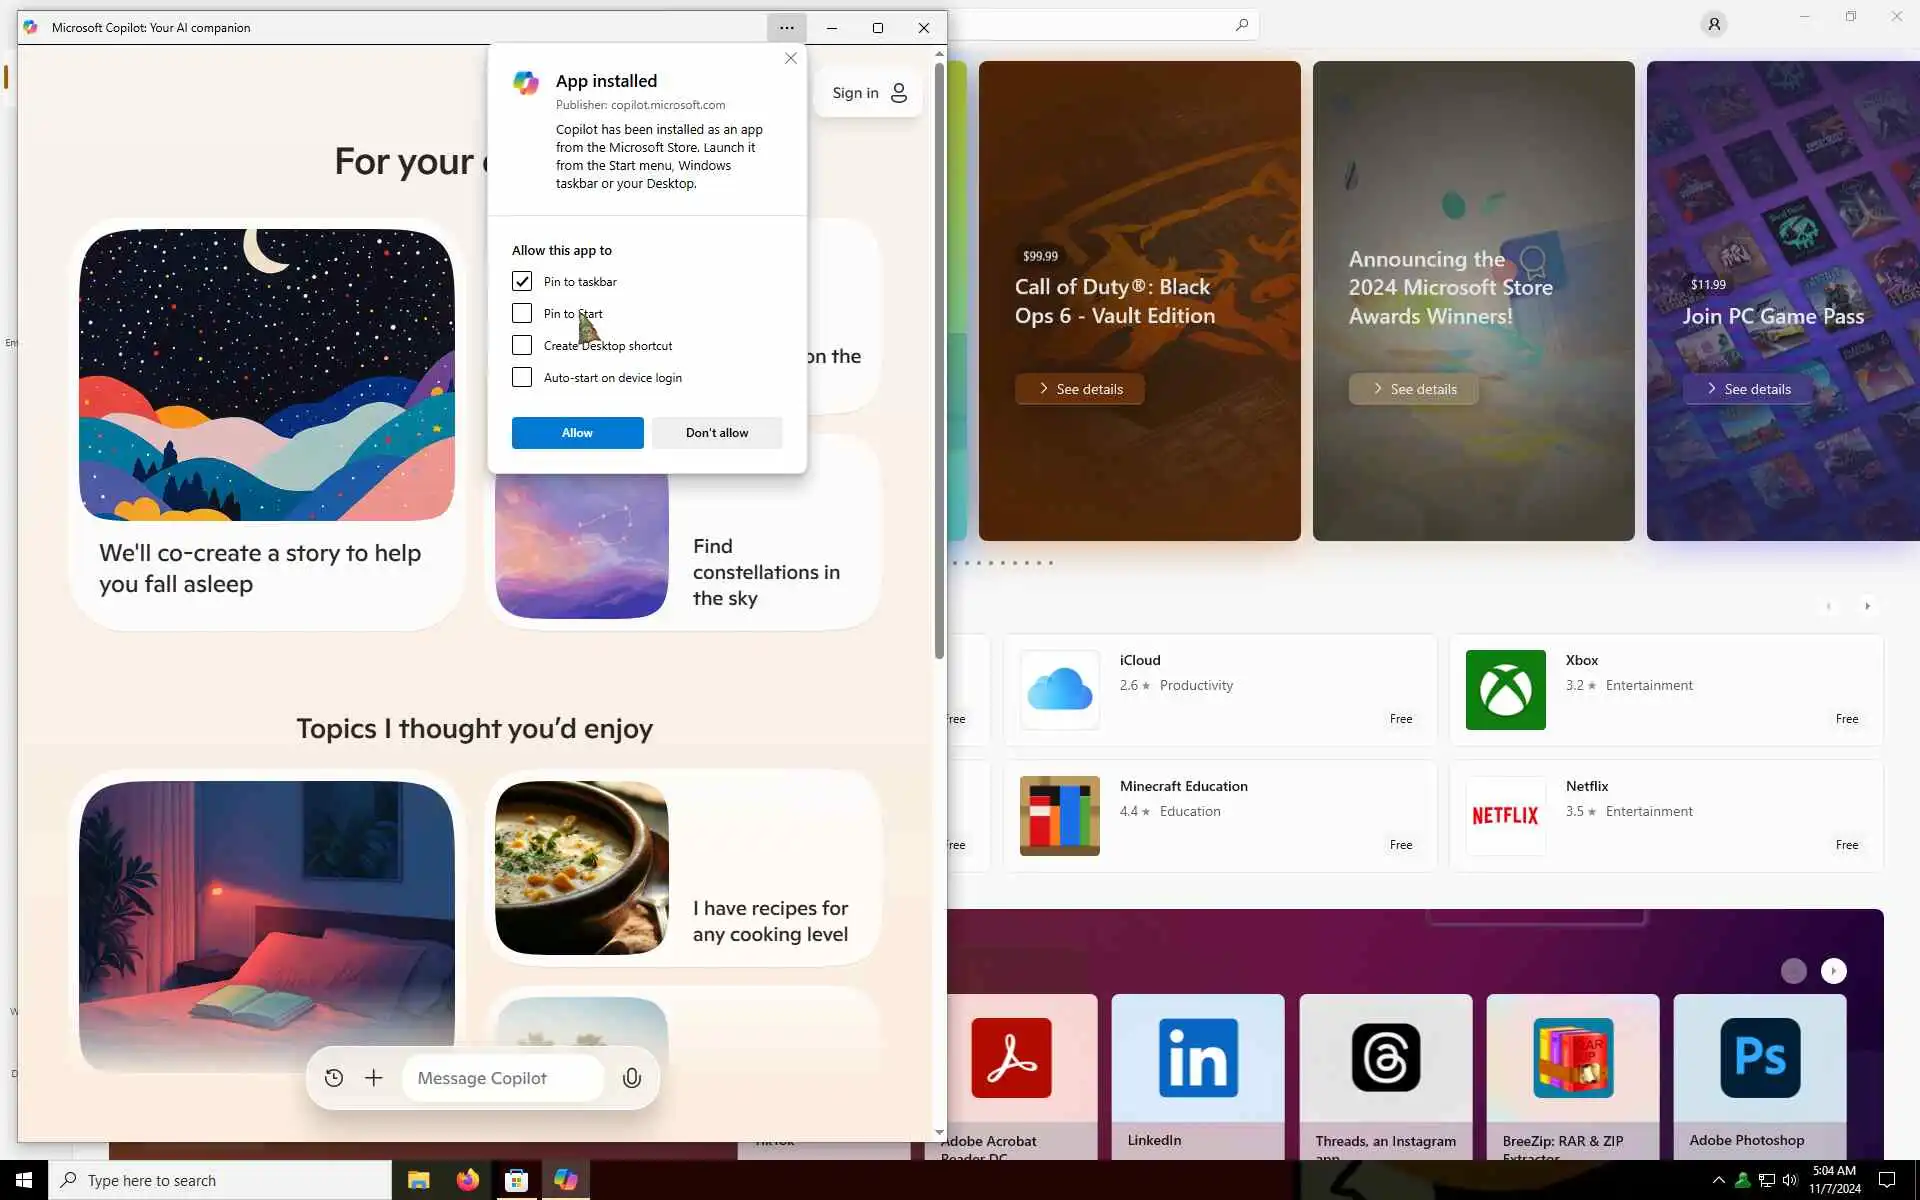Enable Pin to Start checkbox
The image size is (1920, 1200).
click(x=522, y=313)
